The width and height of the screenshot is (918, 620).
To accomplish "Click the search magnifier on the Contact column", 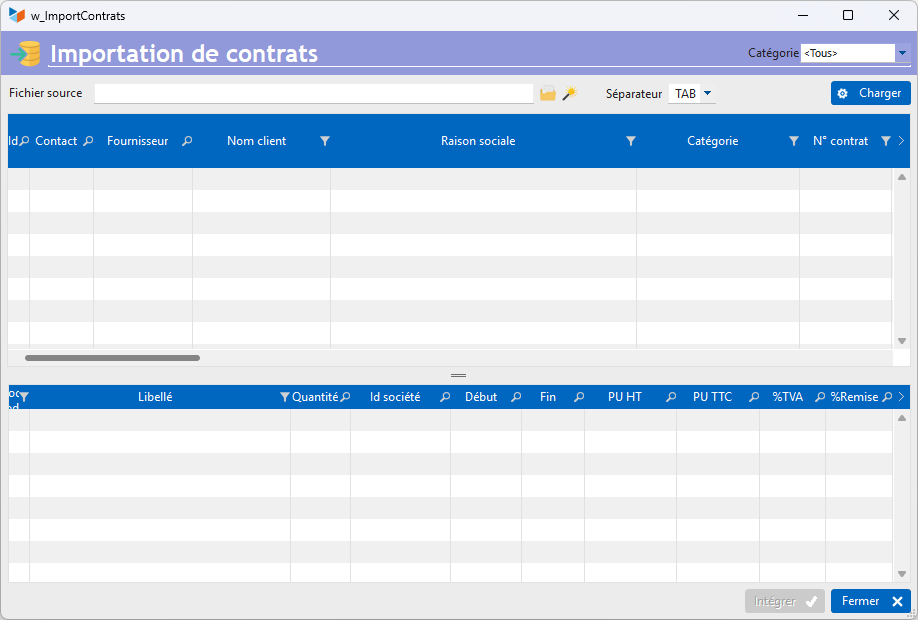I will [88, 141].
